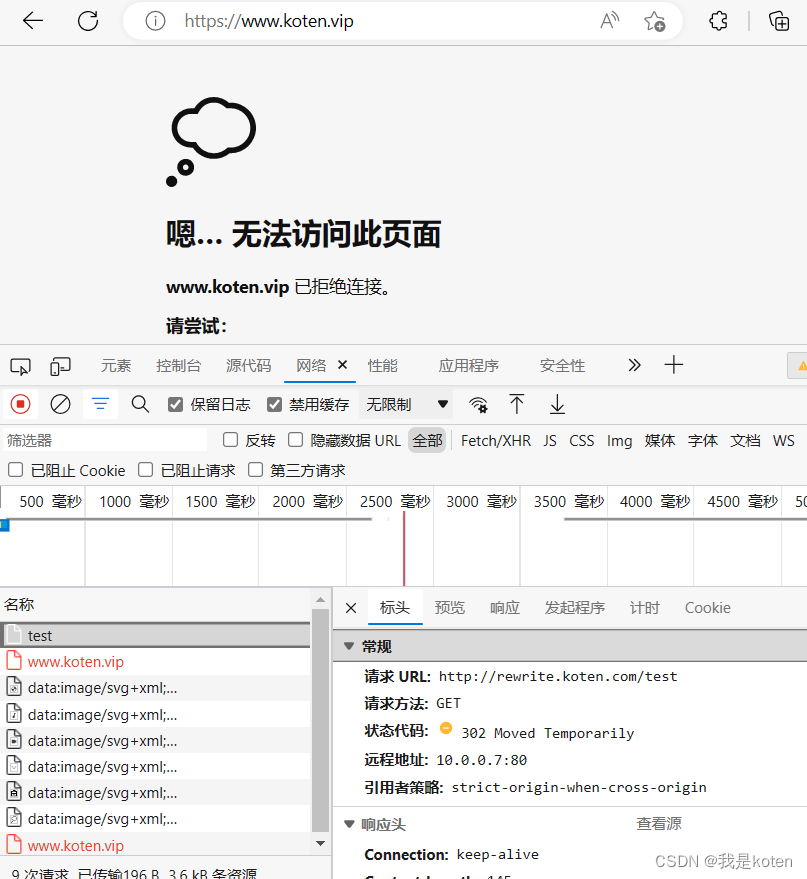Image resolution: width=807 pixels, height=879 pixels.
Task: Toggle the device emulation toolbar
Action: click(x=60, y=366)
